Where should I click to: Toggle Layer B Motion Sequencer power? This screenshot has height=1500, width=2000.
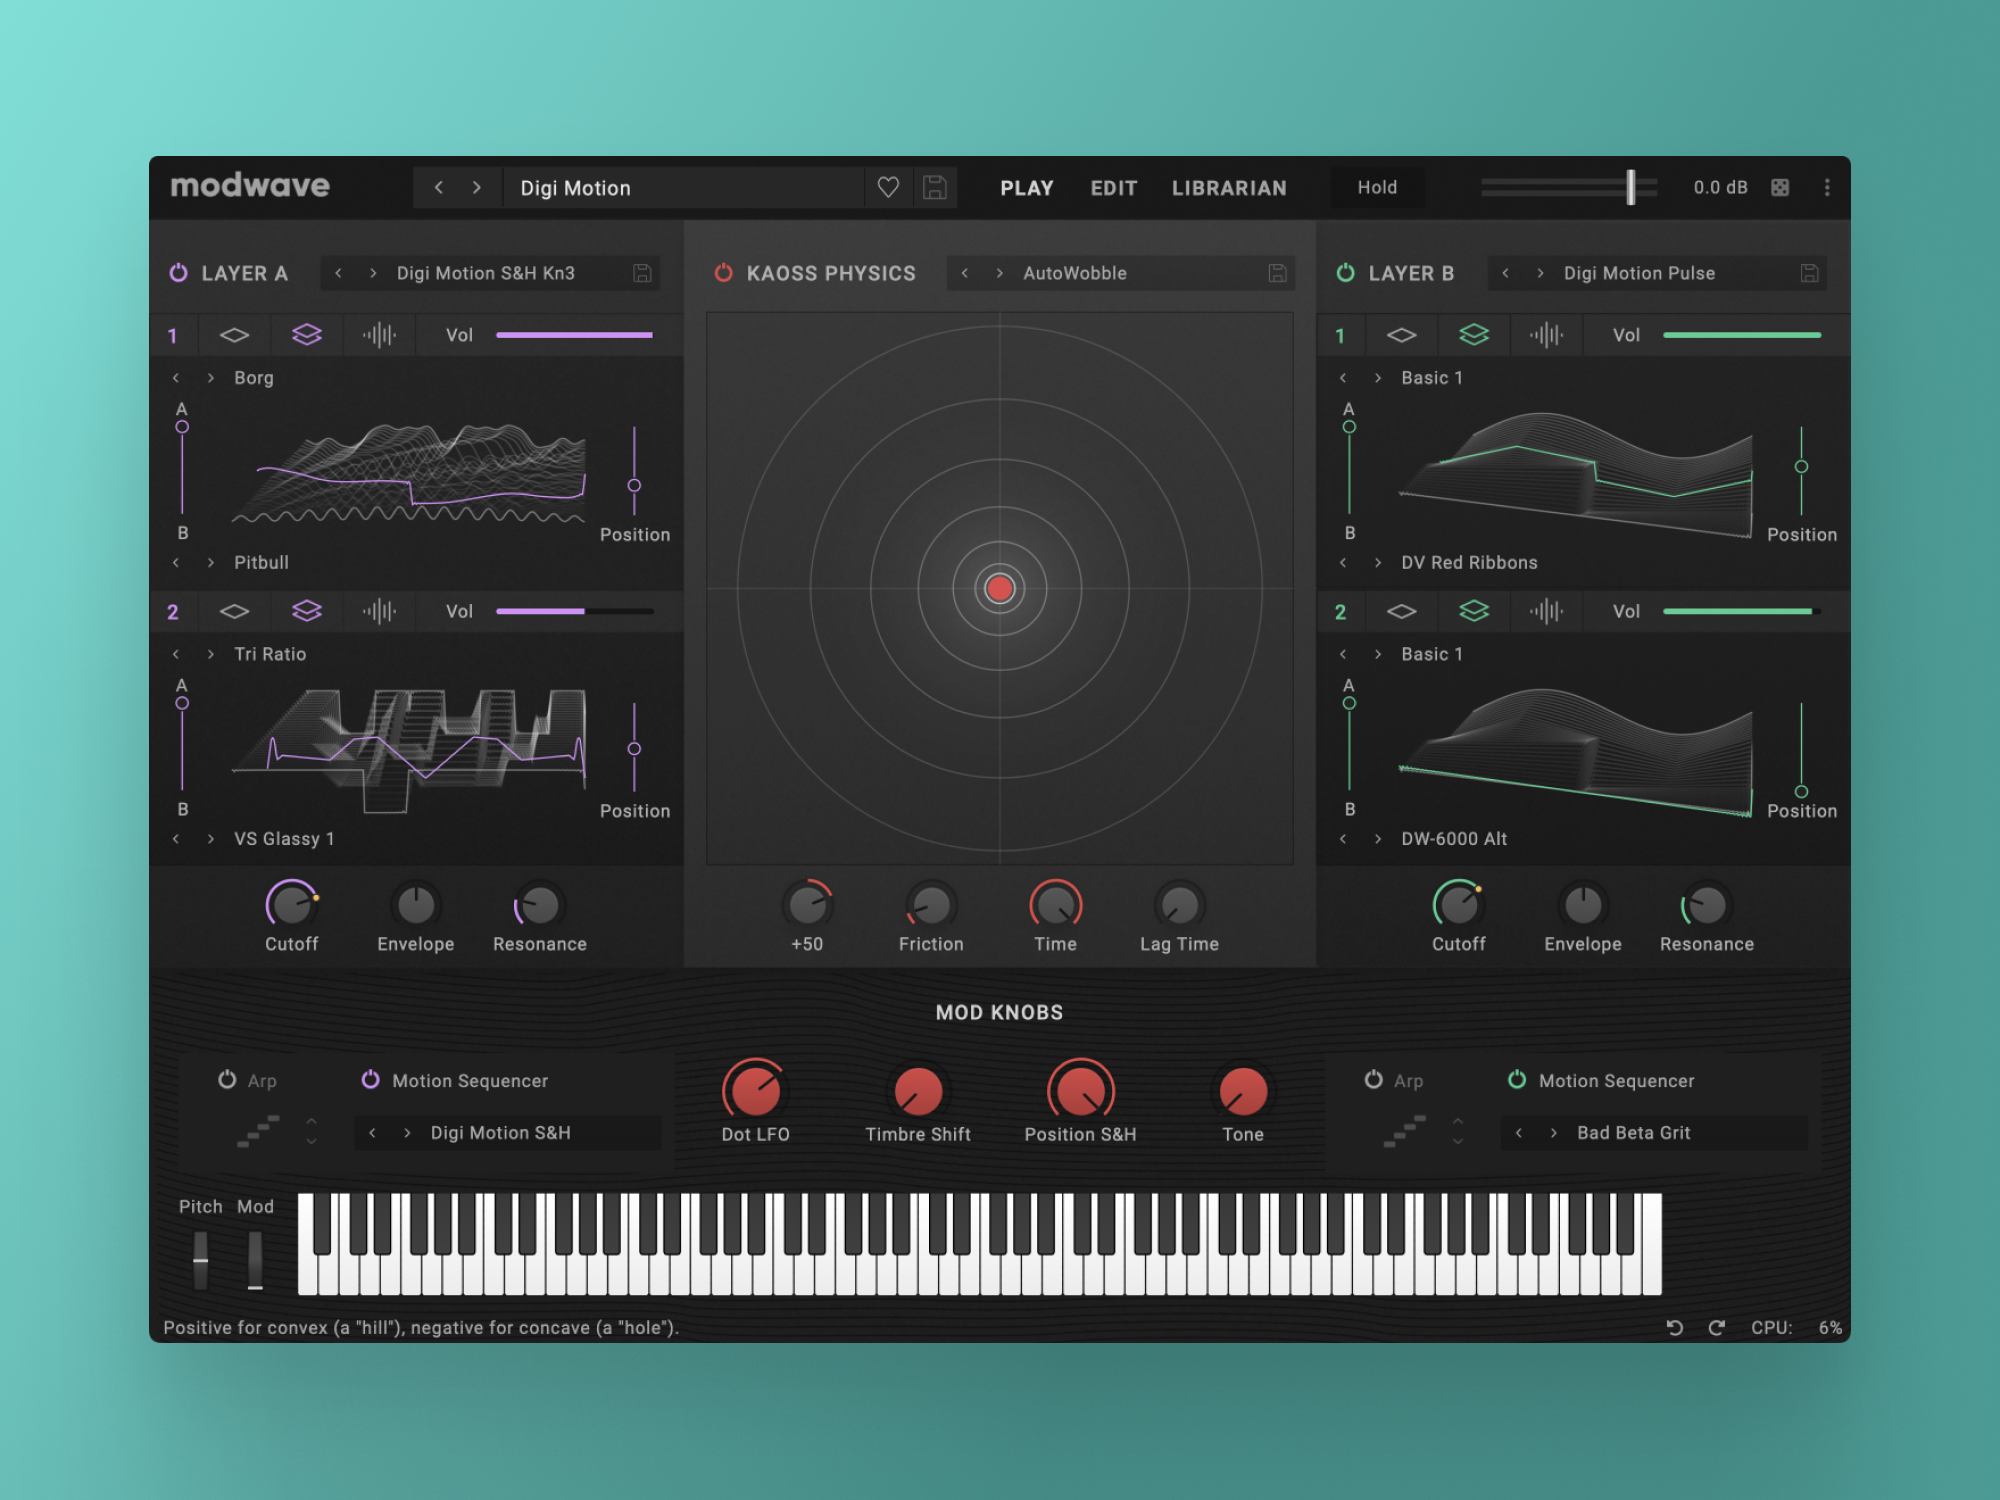click(1517, 1080)
